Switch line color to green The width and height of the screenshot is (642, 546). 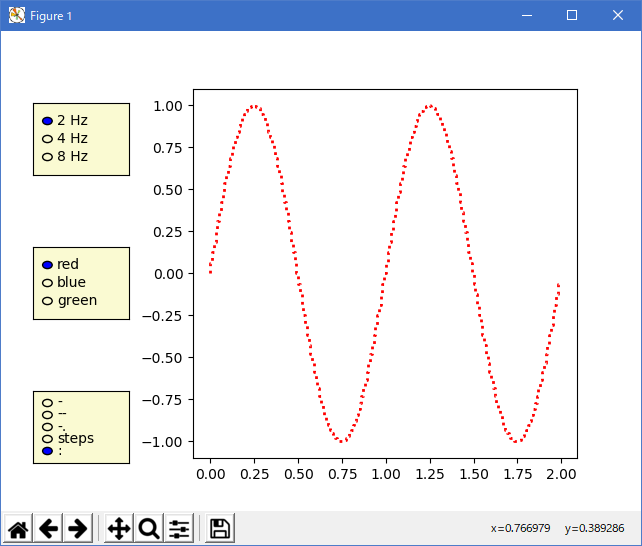tap(47, 301)
